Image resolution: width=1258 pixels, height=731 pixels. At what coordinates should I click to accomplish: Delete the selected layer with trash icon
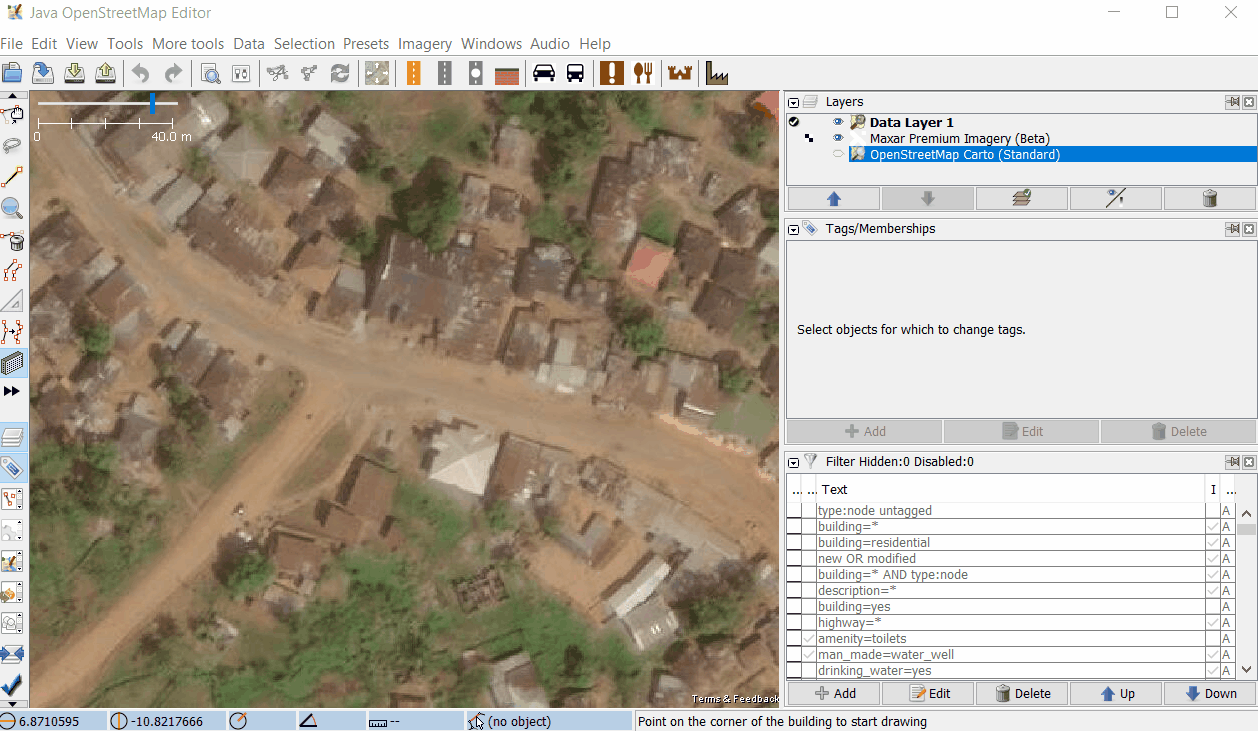(1210, 198)
